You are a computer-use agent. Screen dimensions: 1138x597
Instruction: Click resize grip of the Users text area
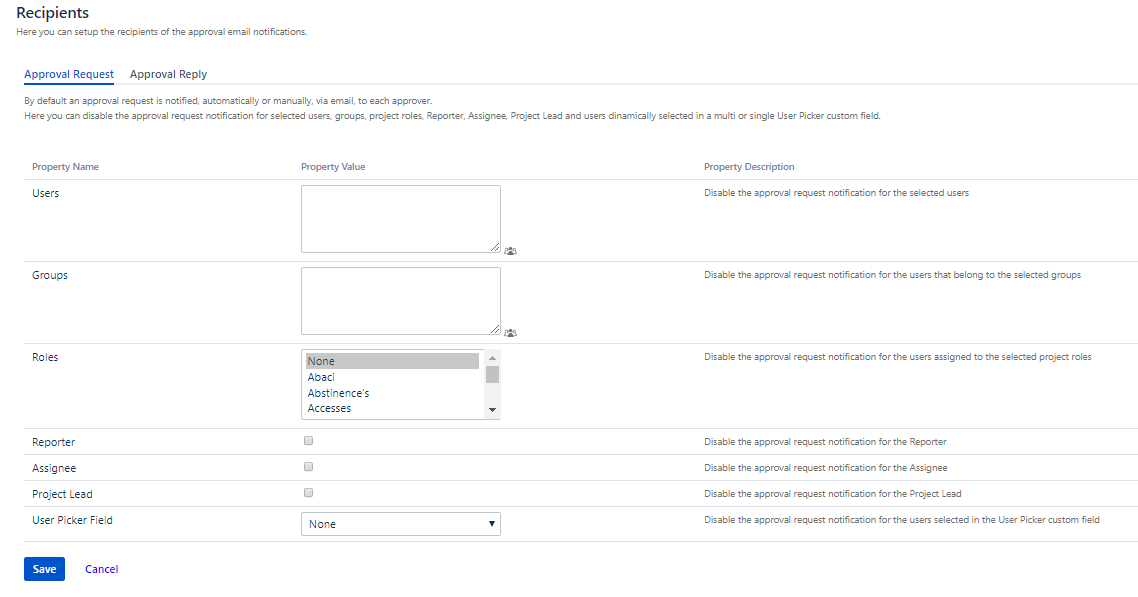click(x=495, y=247)
